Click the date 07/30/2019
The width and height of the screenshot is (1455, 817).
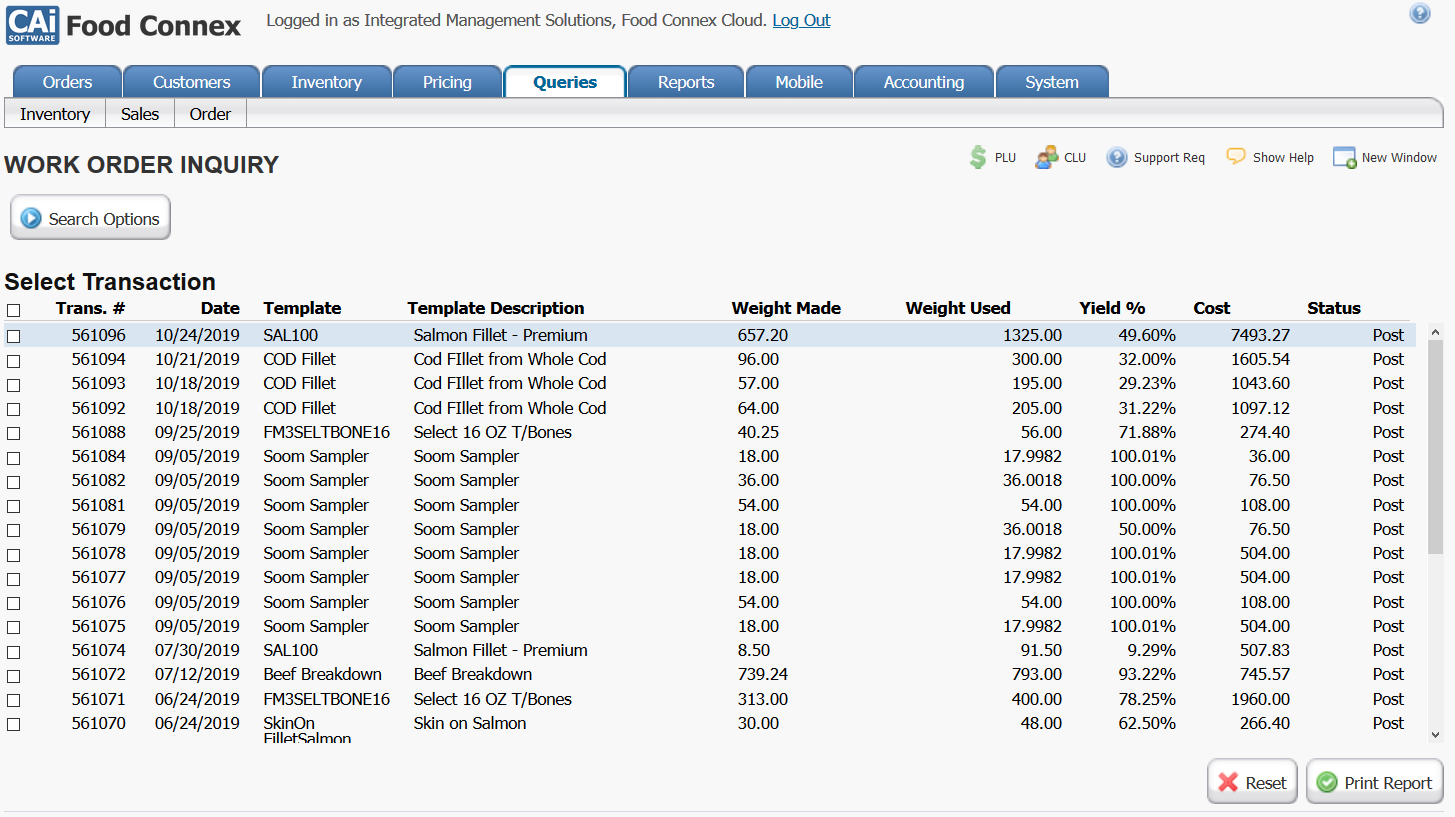[x=197, y=650]
